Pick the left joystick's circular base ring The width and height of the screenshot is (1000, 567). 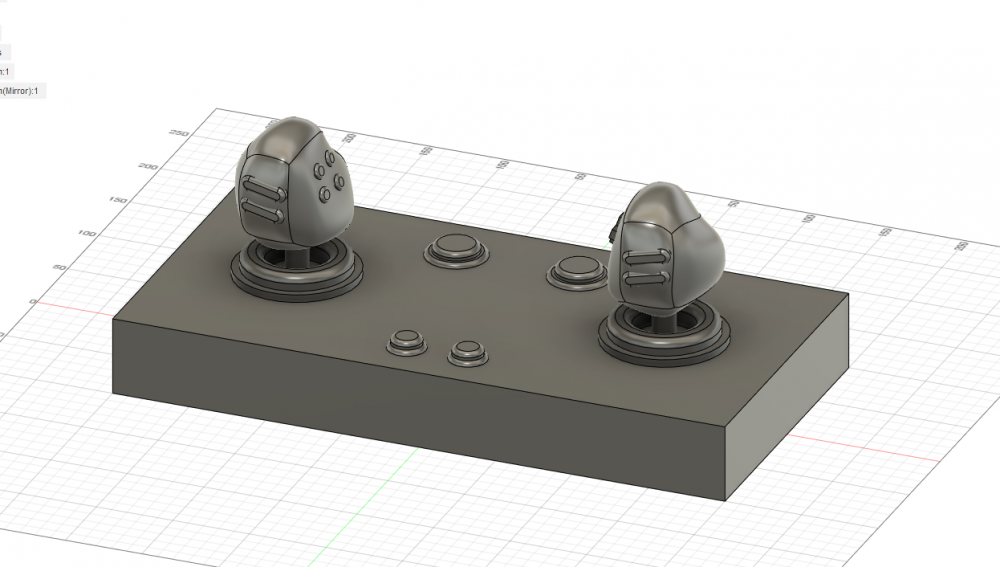[x=297, y=271]
